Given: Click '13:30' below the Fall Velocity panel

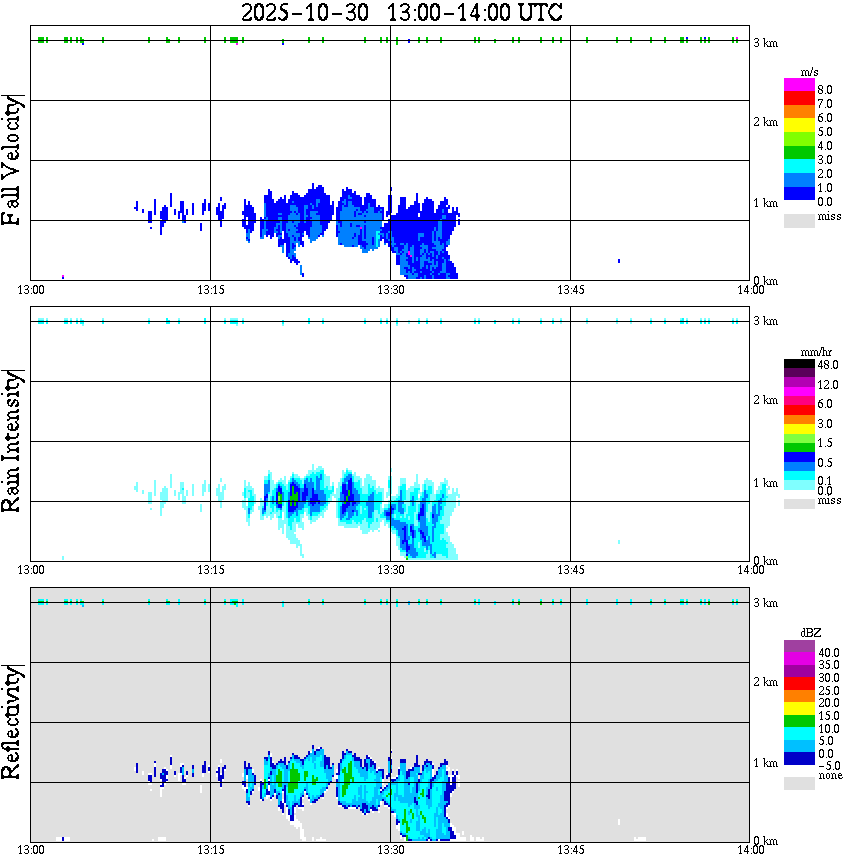Looking at the screenshot, I should [x=391, y=290].
